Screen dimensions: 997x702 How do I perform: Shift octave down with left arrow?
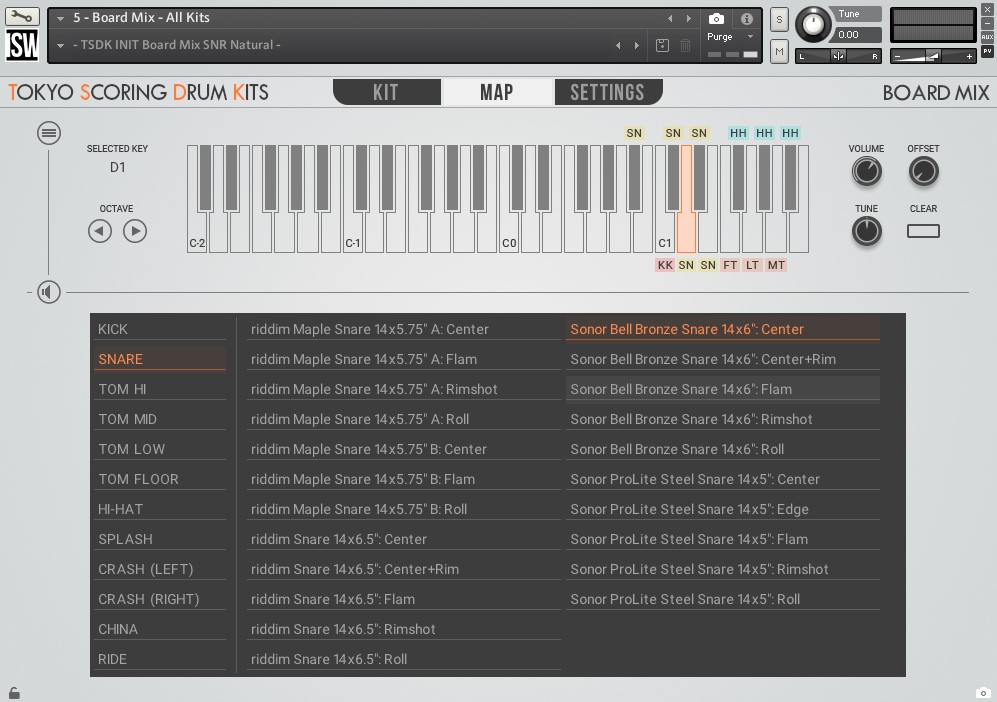point(100,231)
